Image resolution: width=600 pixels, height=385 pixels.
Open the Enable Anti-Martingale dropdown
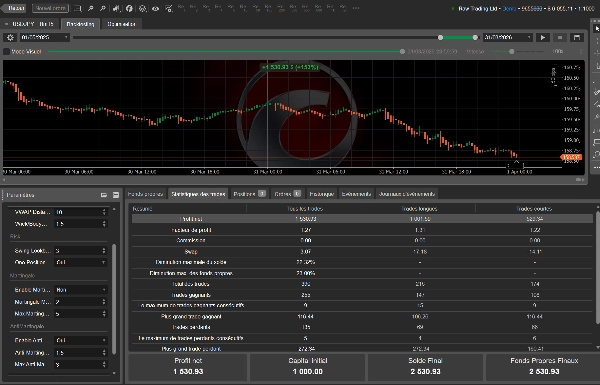click(80, 340)
